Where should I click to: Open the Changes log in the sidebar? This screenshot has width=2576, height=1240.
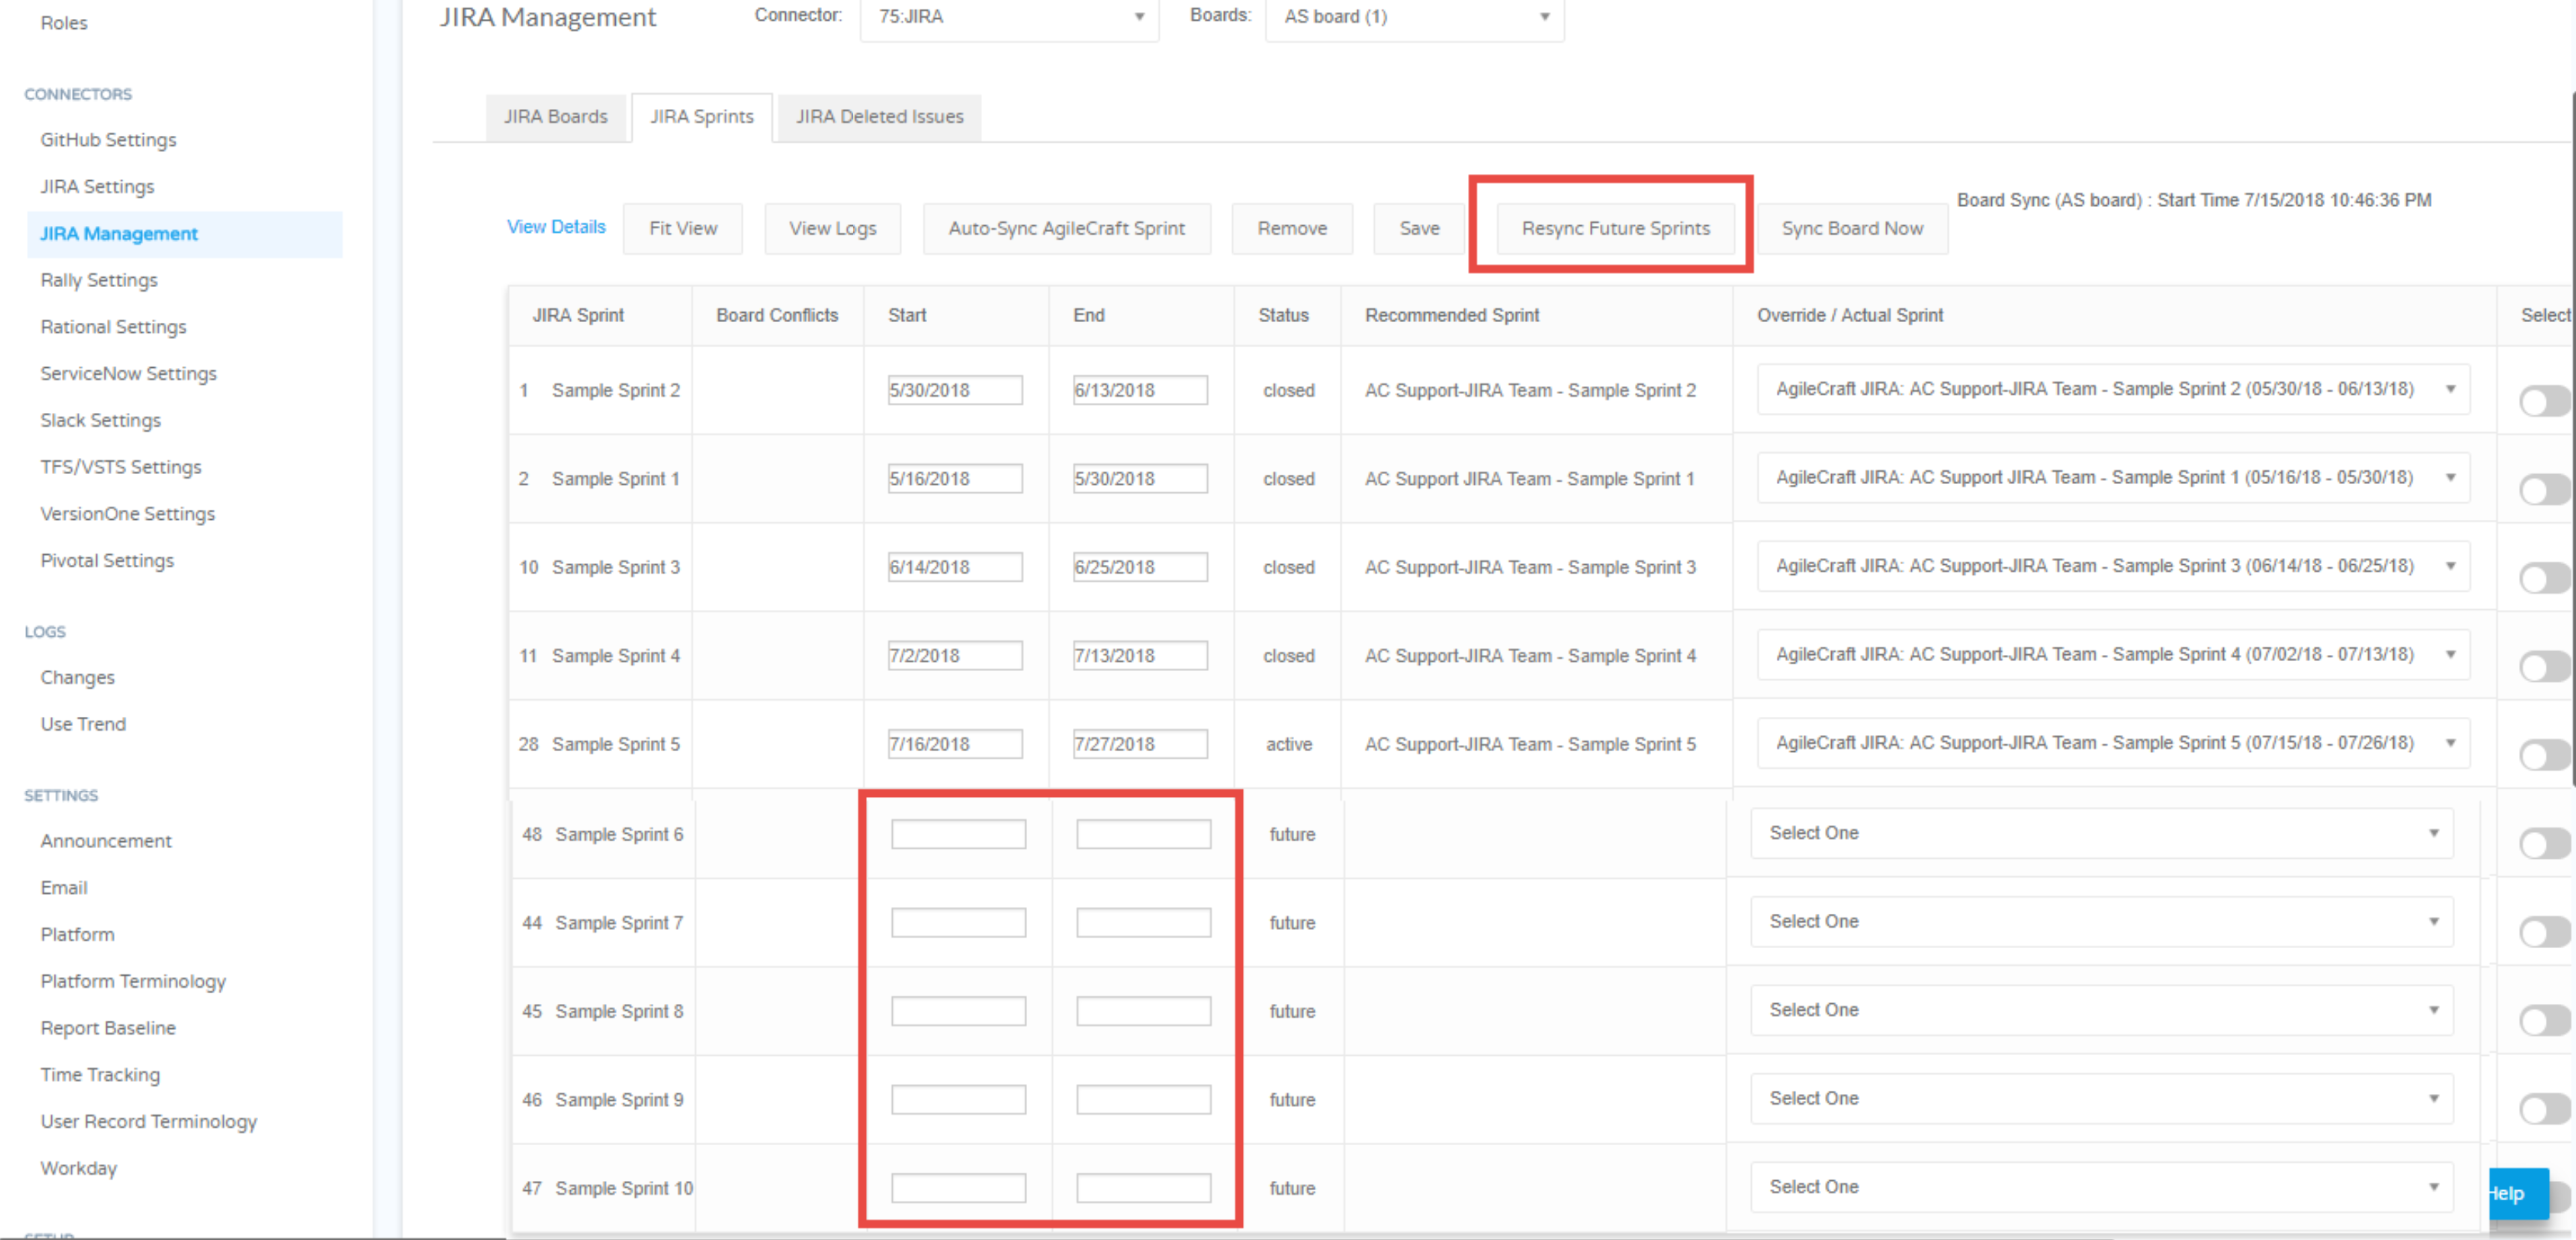[77, 677]
